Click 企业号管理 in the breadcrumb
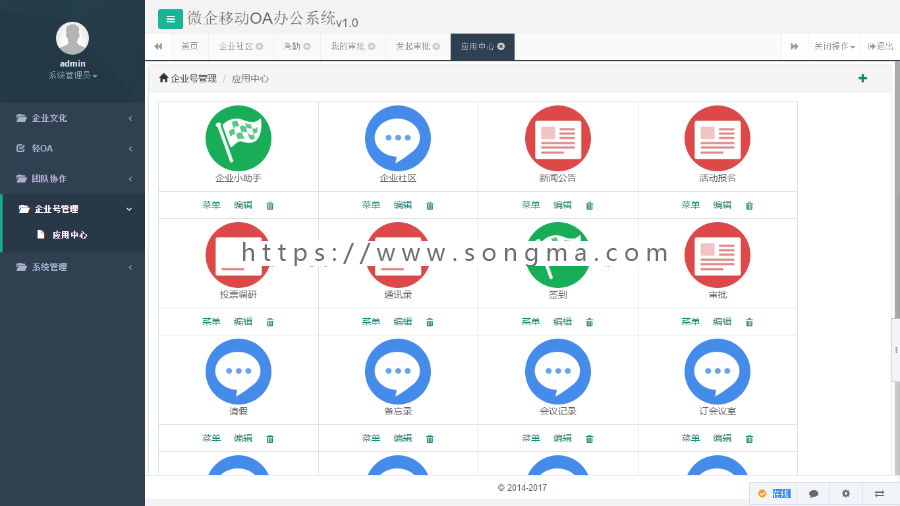The image size is (900, 506). coord(193,79)
